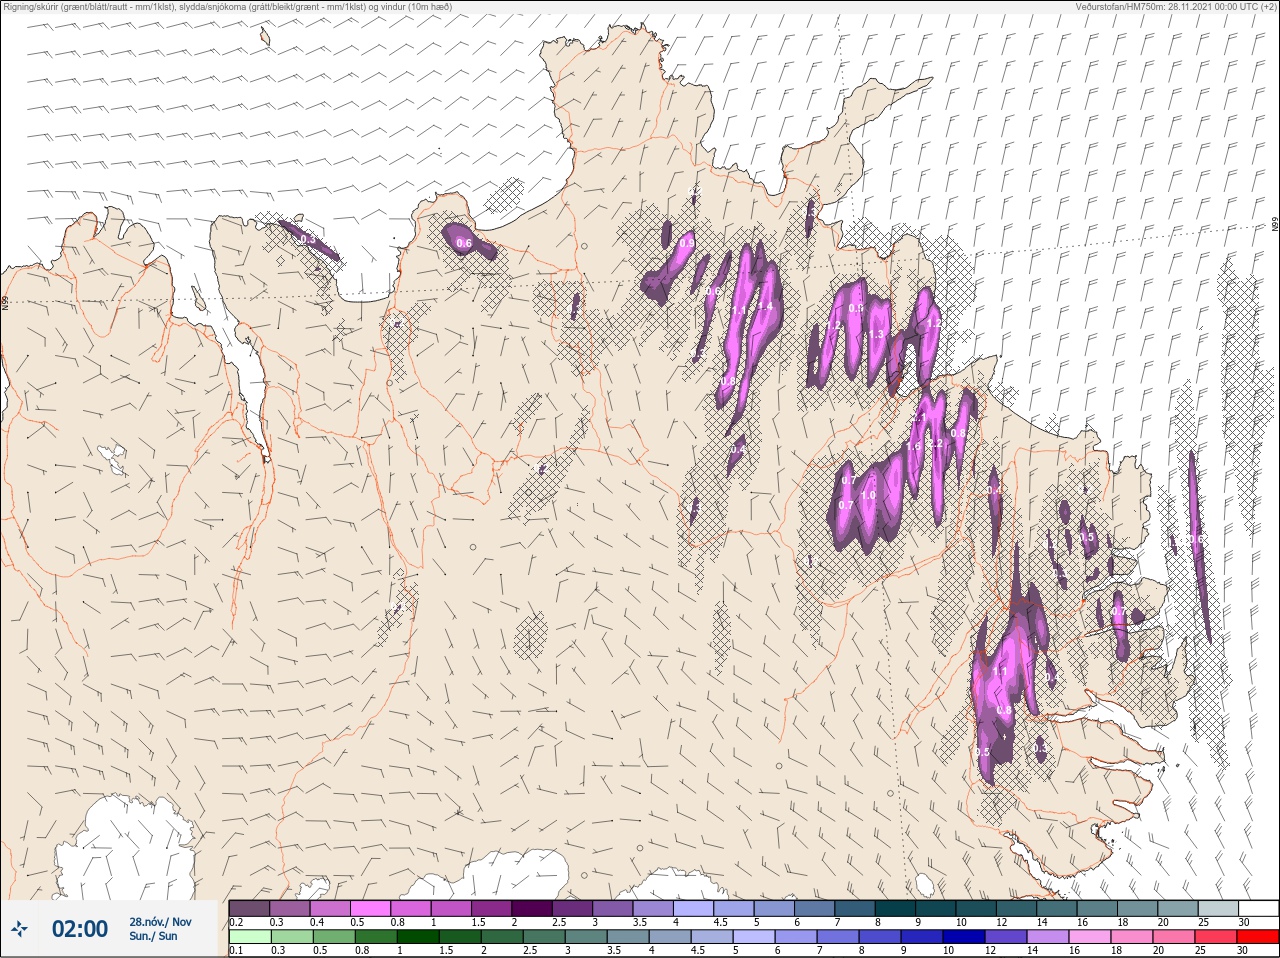Screen dimensions: 1280x958
Task: Click the 1.0 precipitation value on the map
Action: click(868, 495)
